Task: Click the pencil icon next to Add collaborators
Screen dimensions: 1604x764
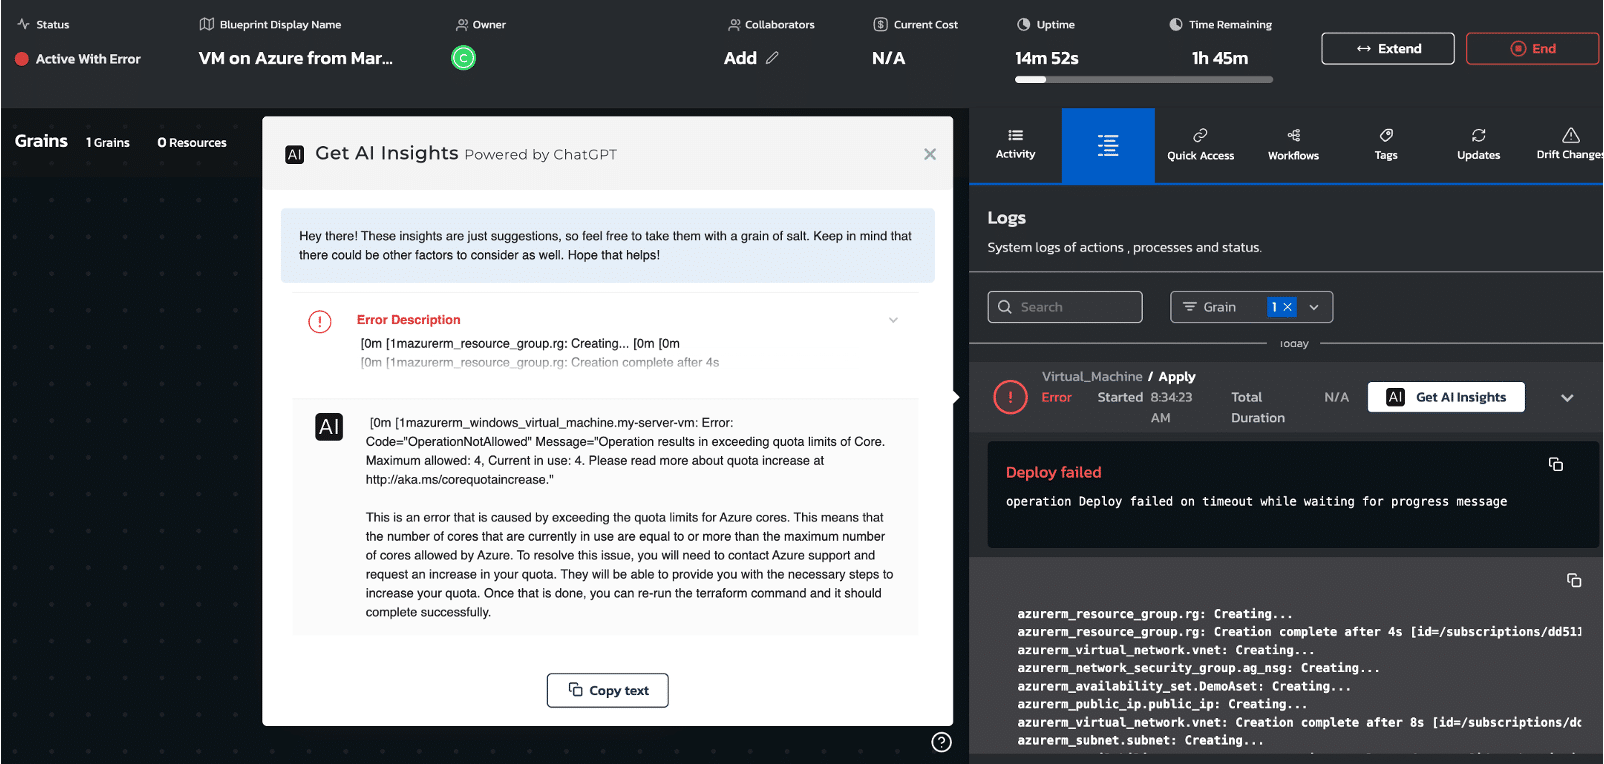Action: click(x=772, y=58)
